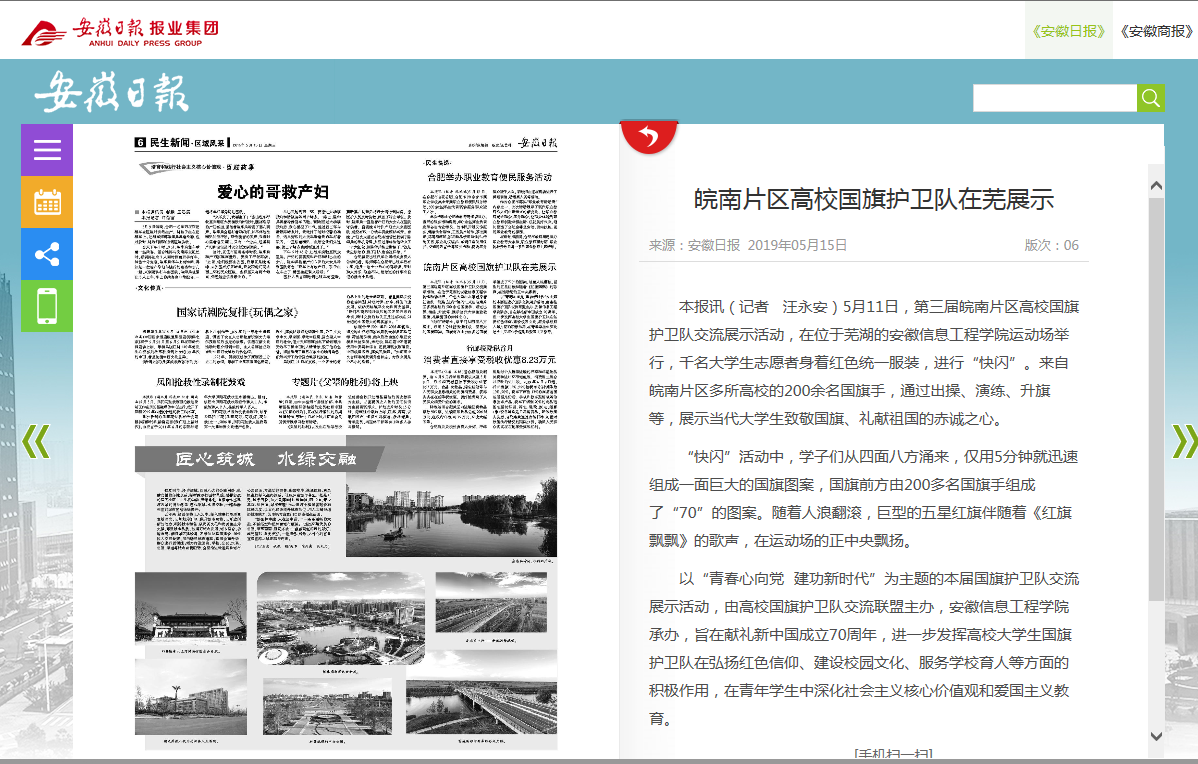Go to previous page with left chevrons

pyautogui.click(x=36, y=441)
